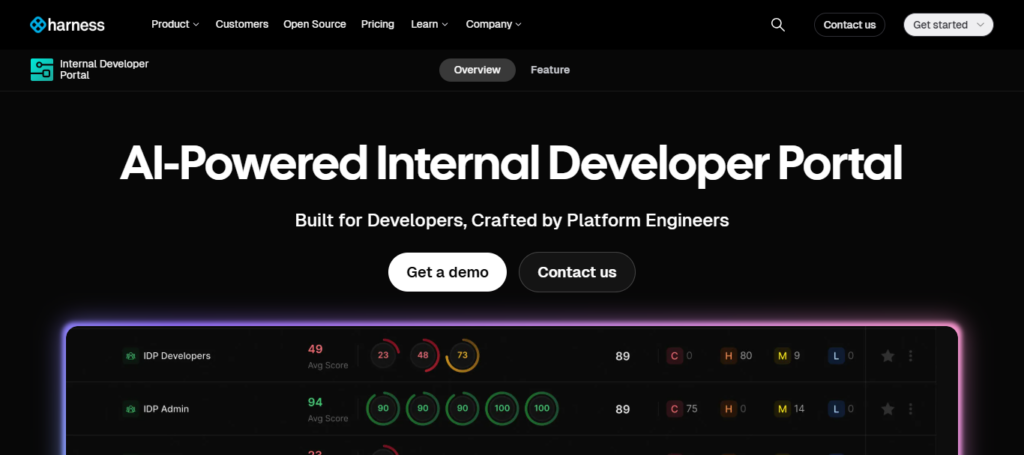Open the kebab menu for IDP Developers row
Viewport: 1024px width, 455px height.
[x=910, y=355]
